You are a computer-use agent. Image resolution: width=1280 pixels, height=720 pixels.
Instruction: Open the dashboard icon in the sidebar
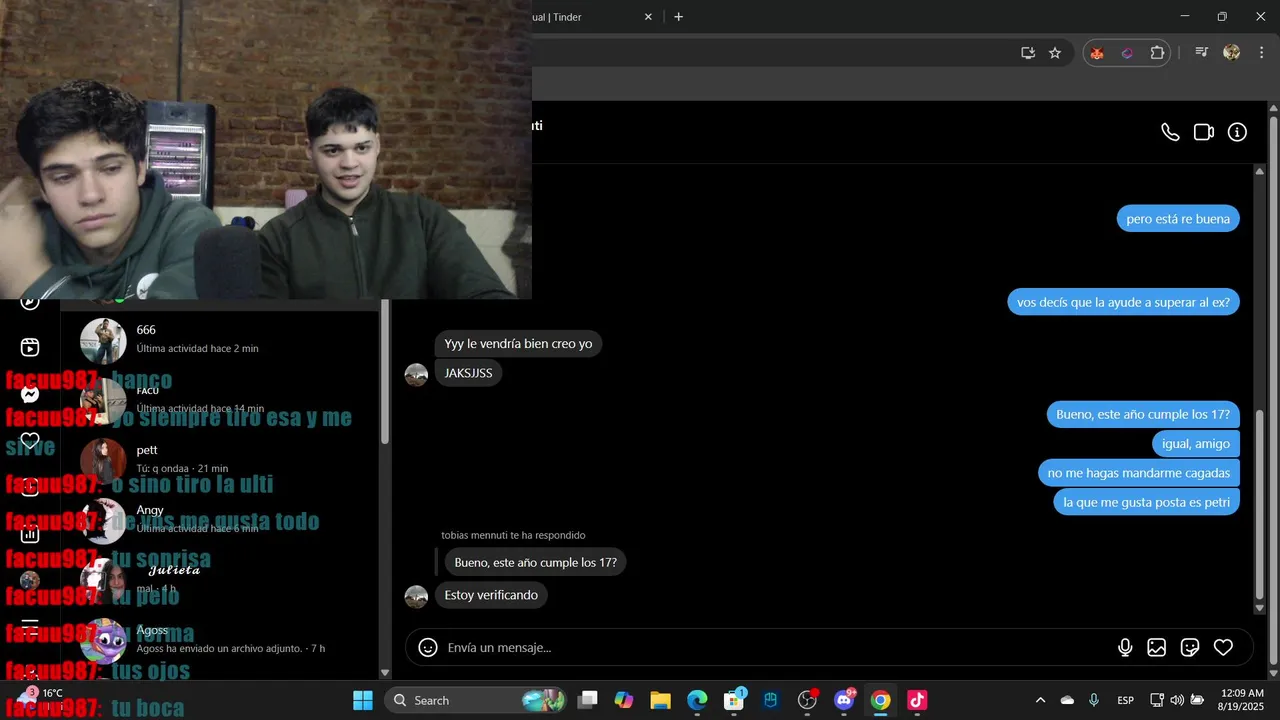(30, 534)
